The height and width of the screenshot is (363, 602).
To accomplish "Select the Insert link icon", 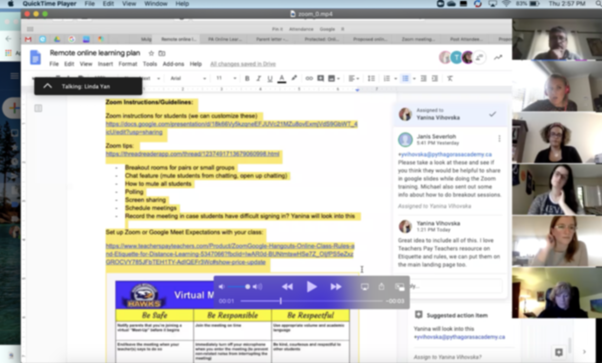I will [x=309, y=78].
